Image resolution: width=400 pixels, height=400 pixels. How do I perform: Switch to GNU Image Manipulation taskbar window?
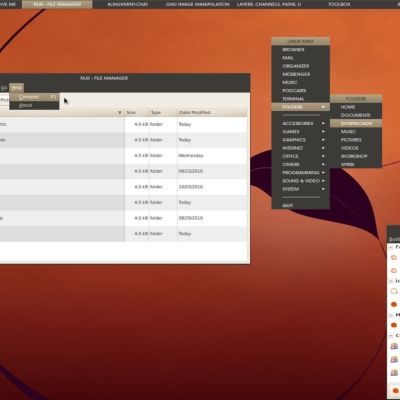pyautogui.click(x=198, y=4)
